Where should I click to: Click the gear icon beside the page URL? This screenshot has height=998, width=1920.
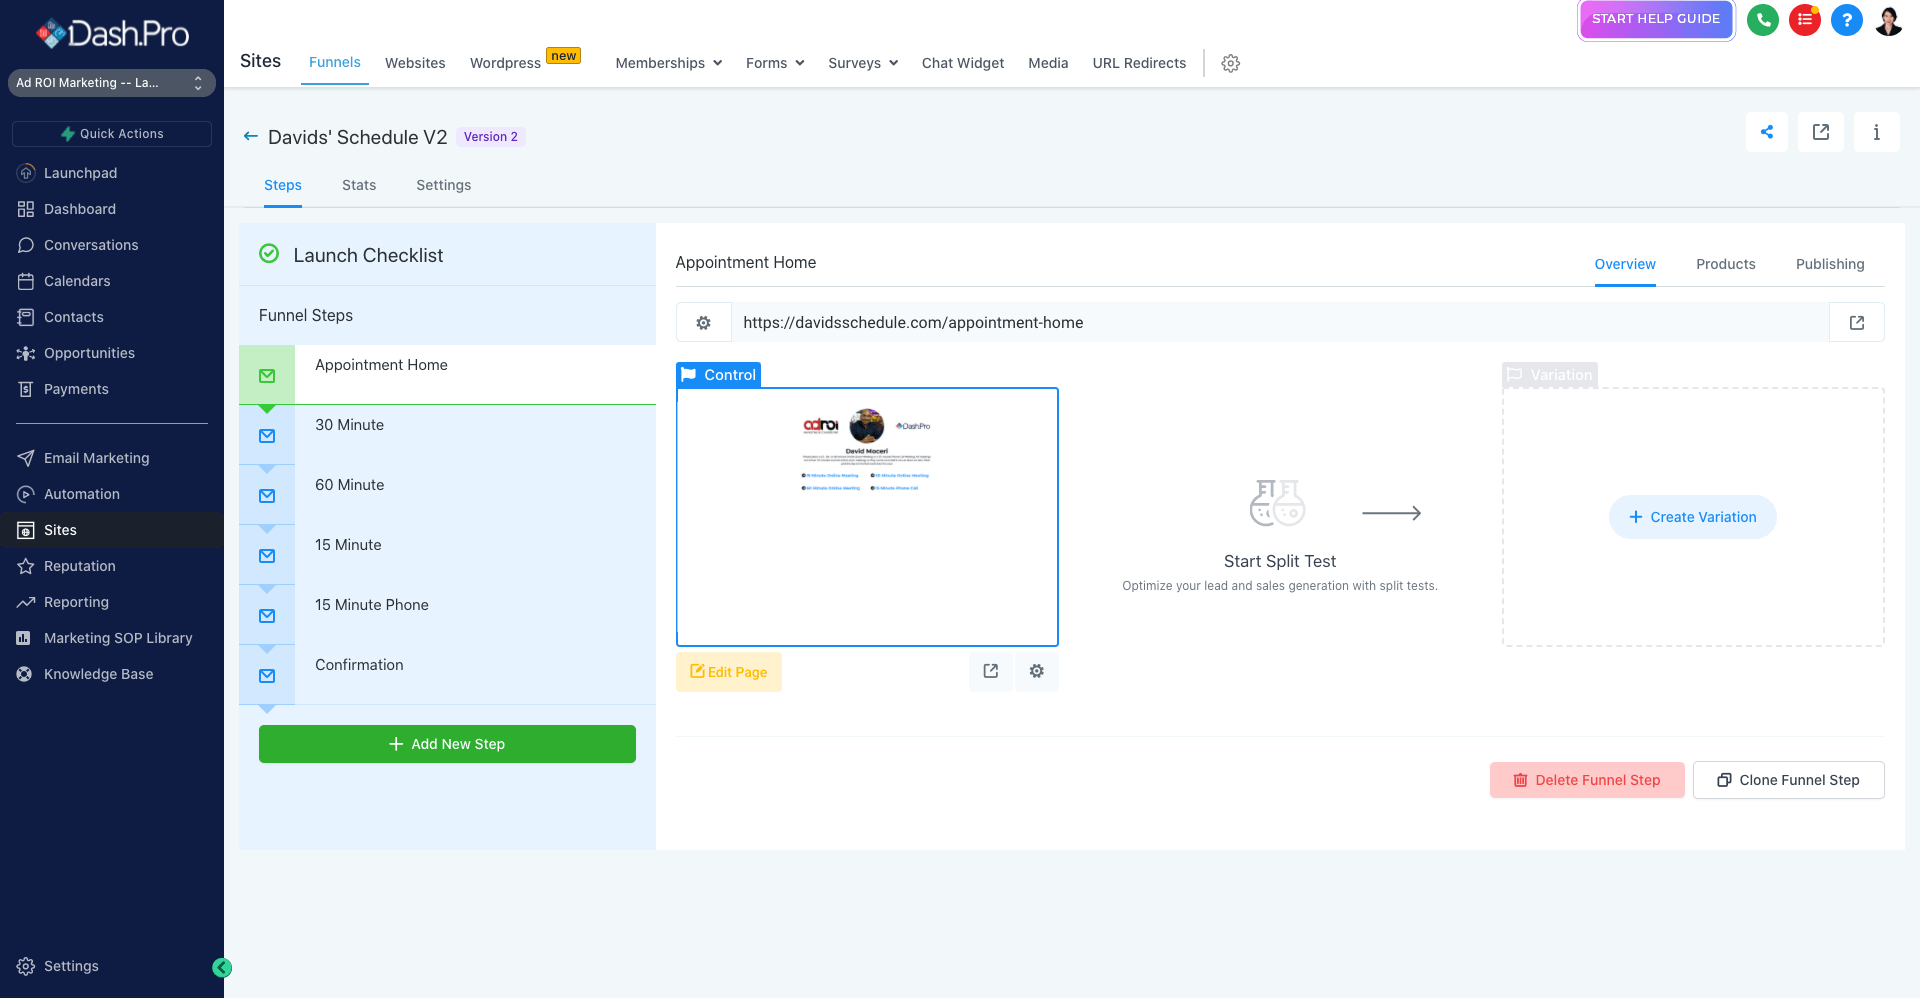[x=704, y=322]
